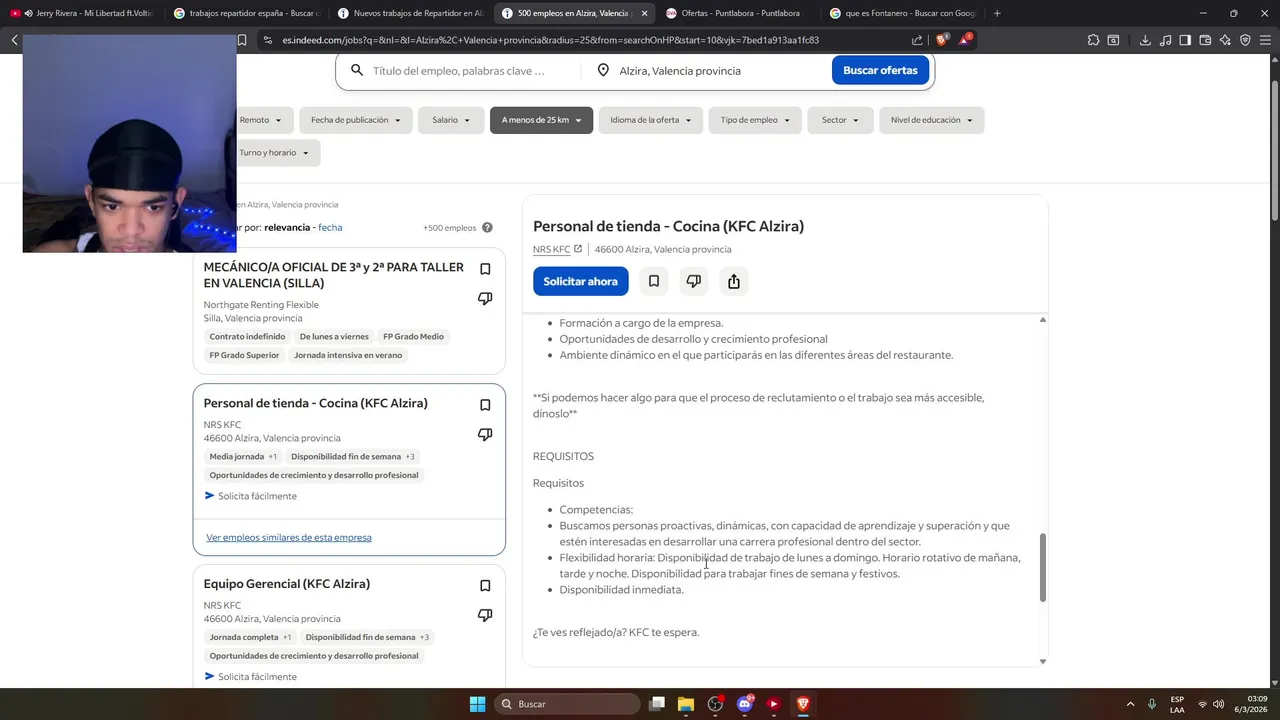The image size is (1280, 720).
Task: Open the NRS KFC external link icon
Action: [578, 249]
